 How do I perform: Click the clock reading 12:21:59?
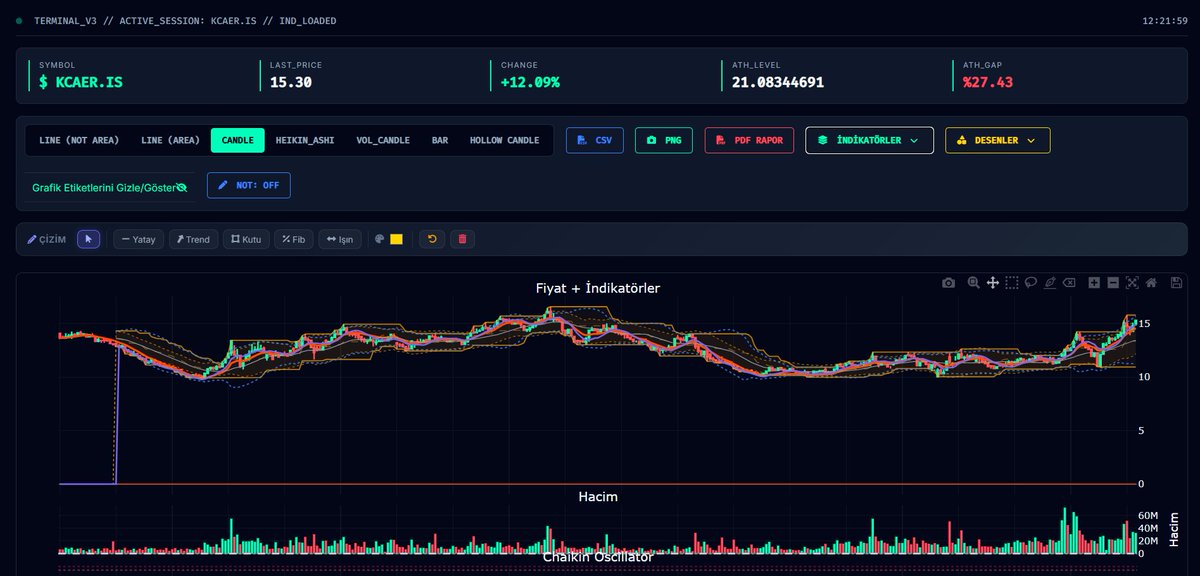1165,20
